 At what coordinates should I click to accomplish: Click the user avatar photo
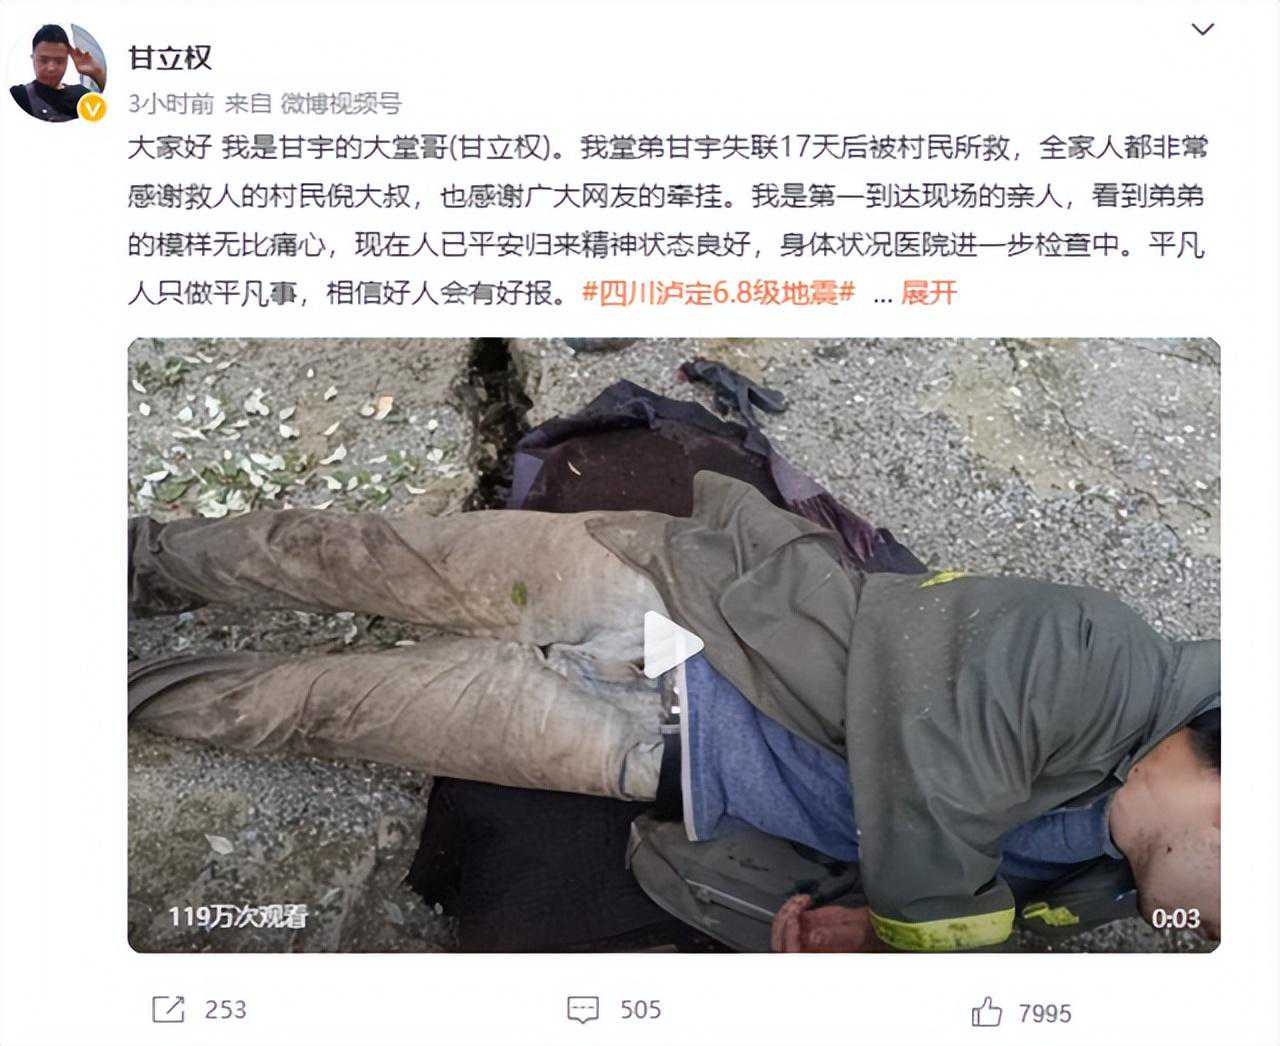pos(57,73)
